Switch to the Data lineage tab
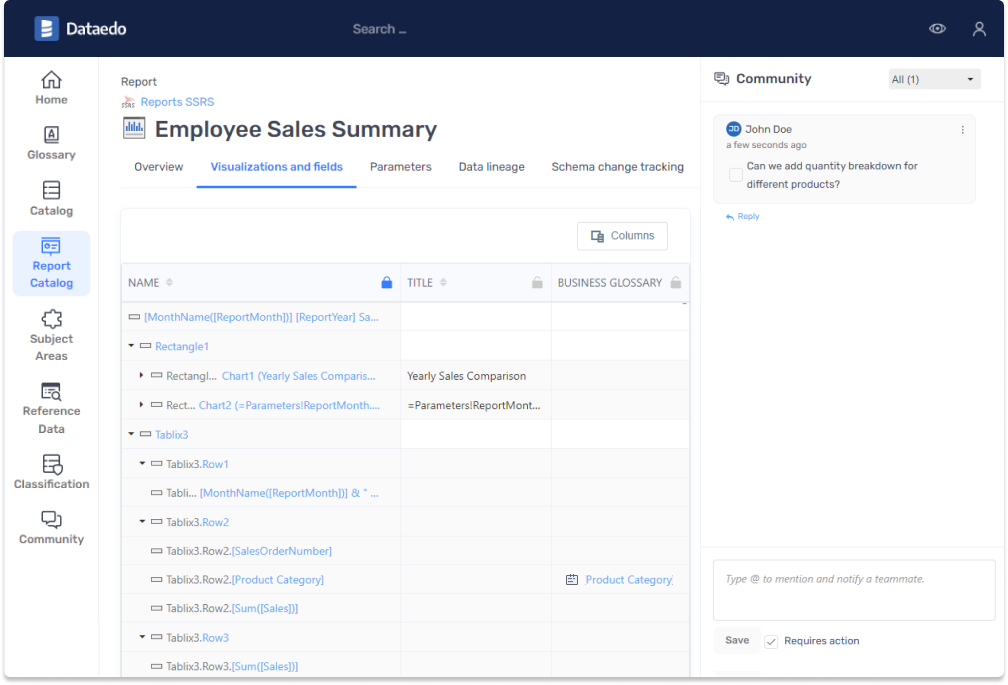Screen dimensions: 1008x685 click(491, 167)
